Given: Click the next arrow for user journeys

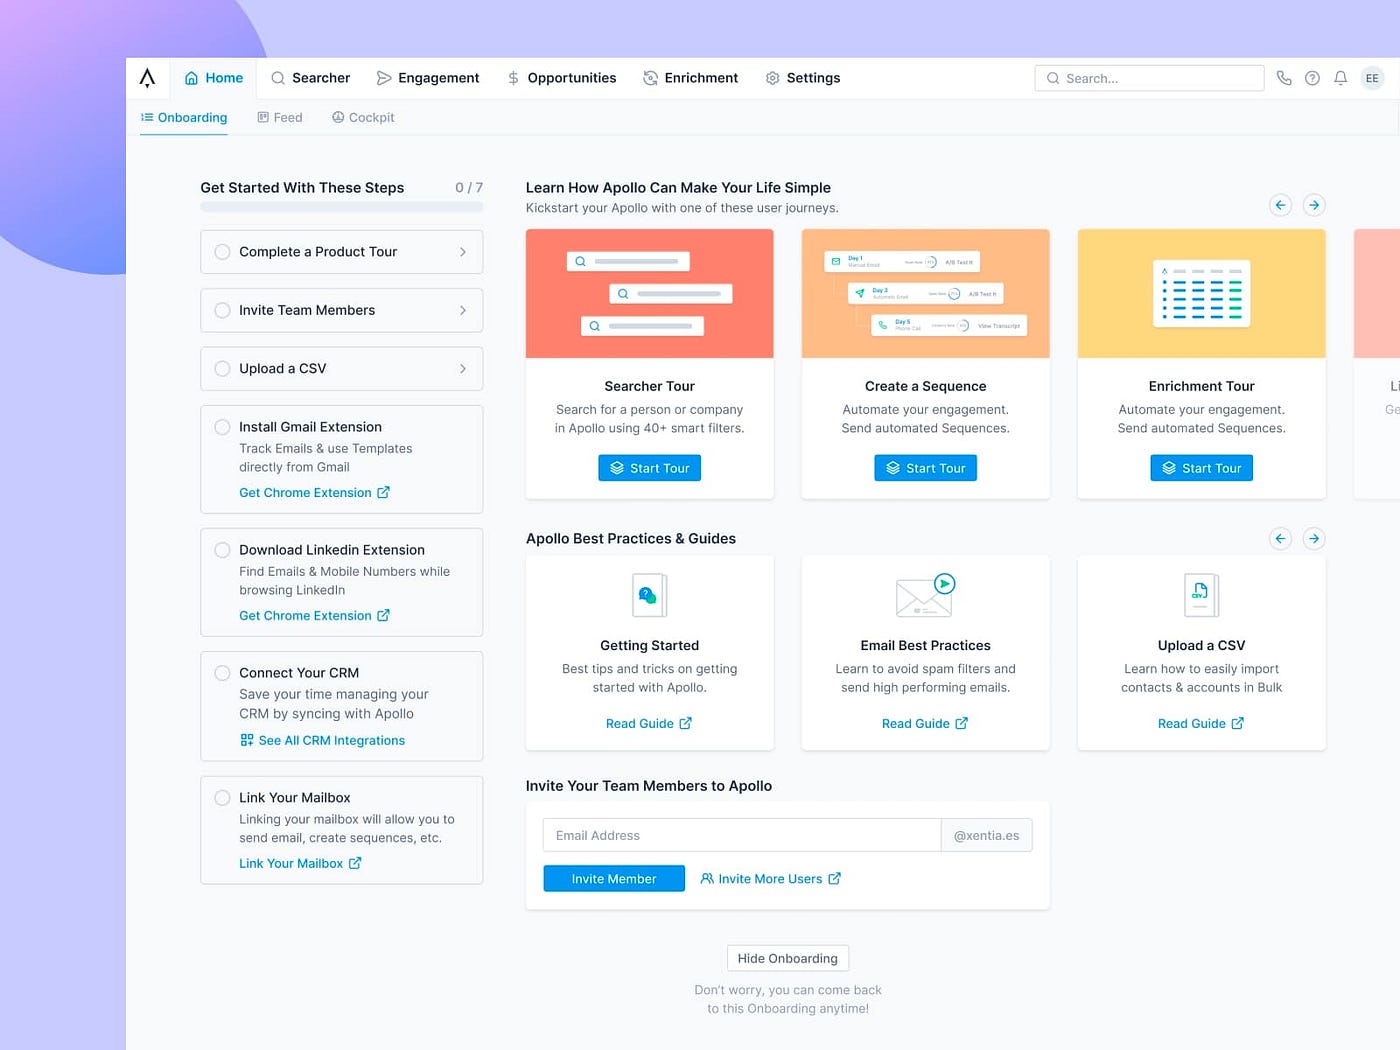Looking at the screenshot, I should coord(1314,205).
